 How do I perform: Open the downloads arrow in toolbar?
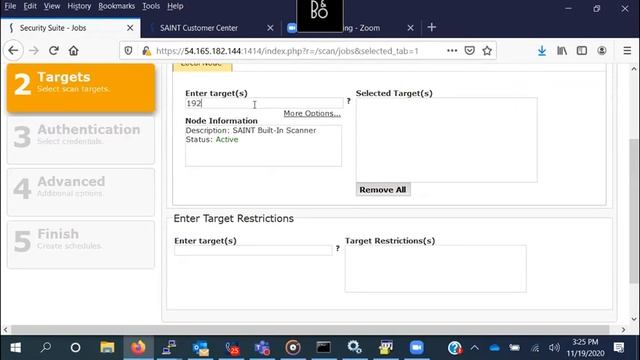(x=542, y=51)
